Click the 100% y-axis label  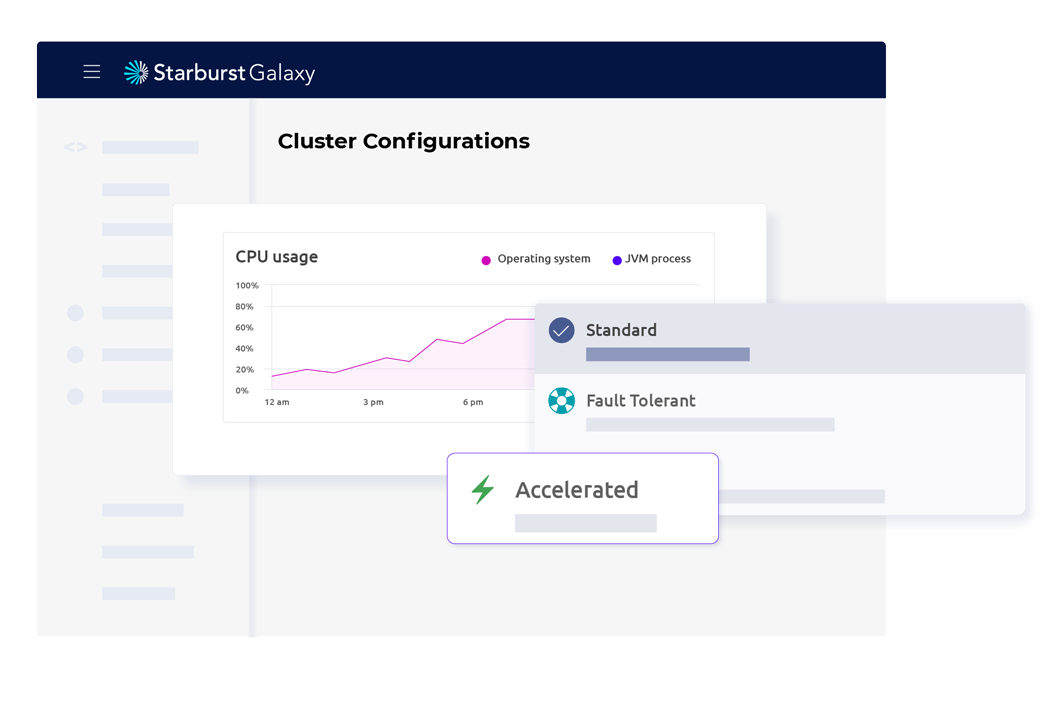(x=246, y=285)
